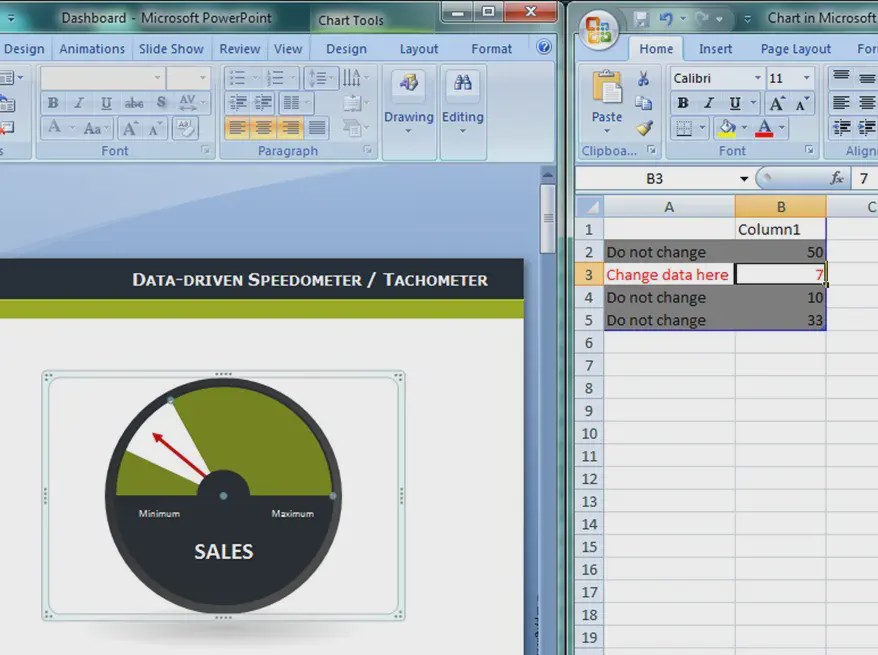This screenshot has width=878, height=655.
Task: Click the yellow Fill Color bucket
Action: [727, 128]
